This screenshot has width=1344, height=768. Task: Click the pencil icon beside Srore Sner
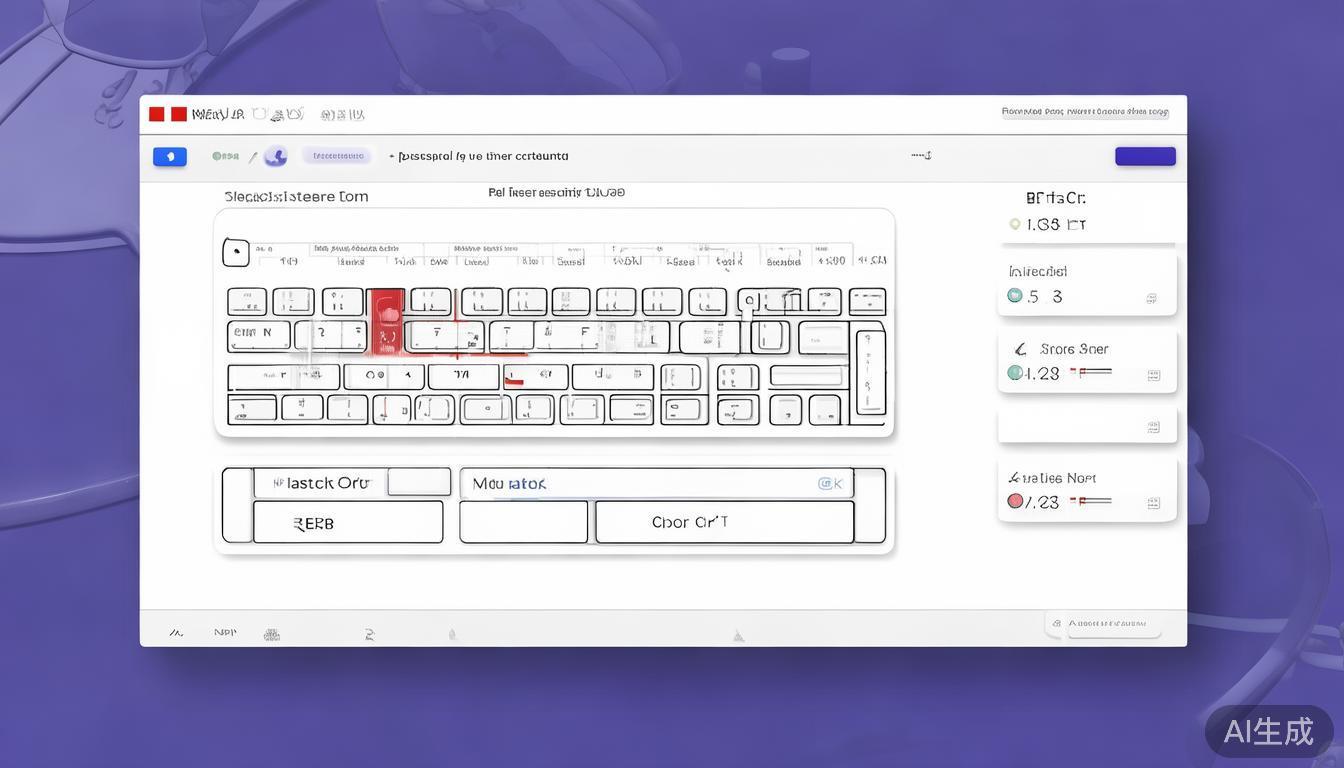tap(1020, 349)
